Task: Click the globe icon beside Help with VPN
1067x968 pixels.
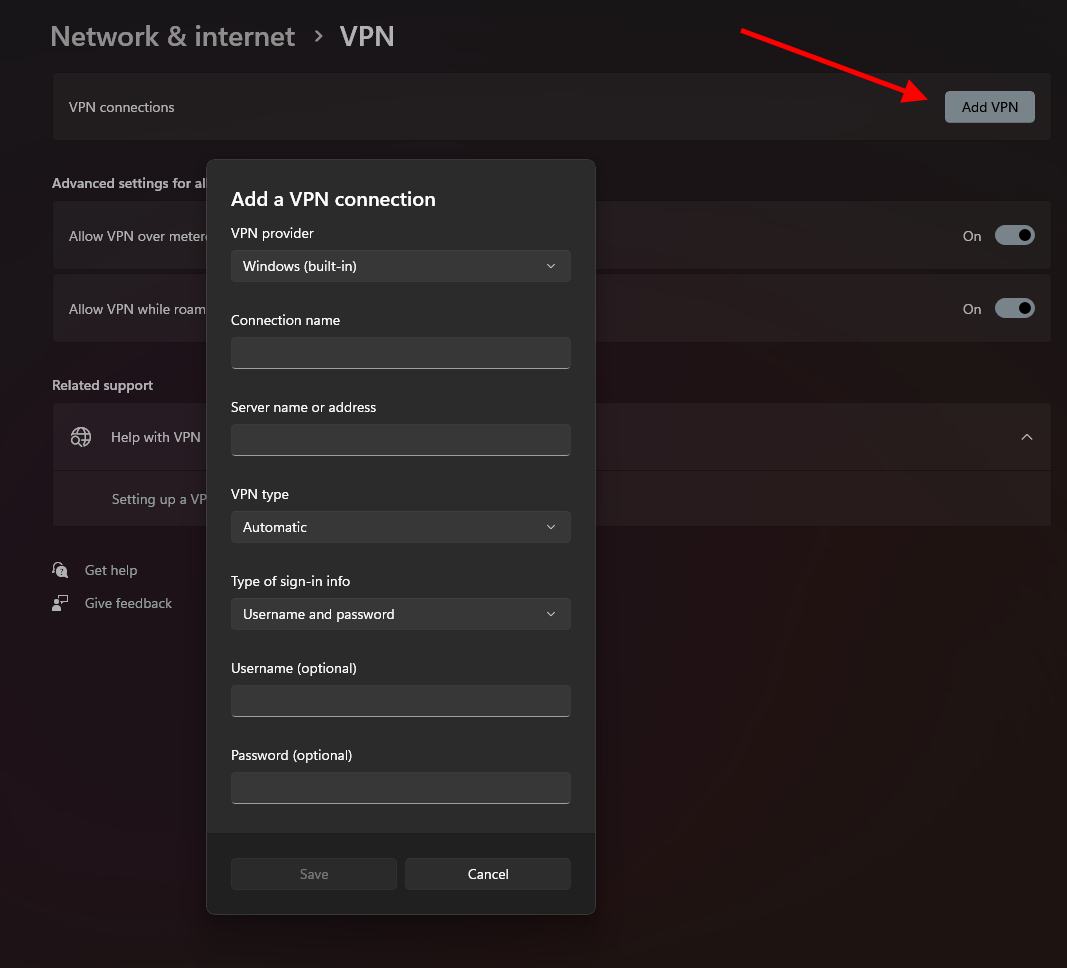Action: (x=81, y=437)
